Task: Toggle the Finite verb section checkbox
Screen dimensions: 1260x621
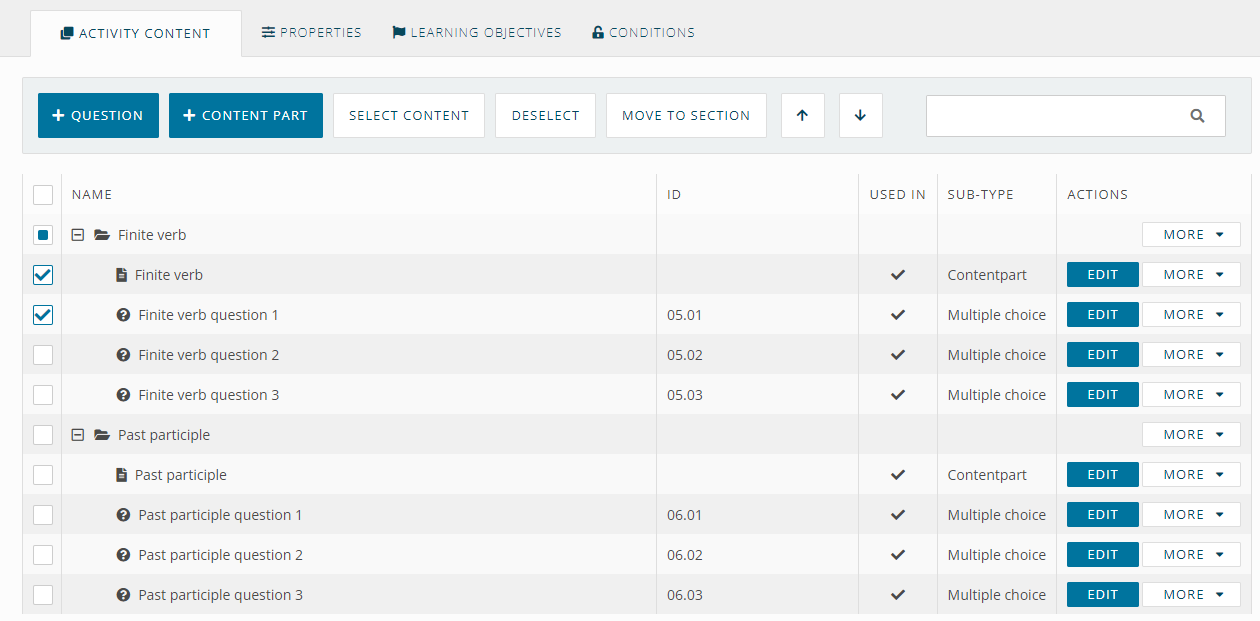Action: pyautogui.click(x=43, y=235)
